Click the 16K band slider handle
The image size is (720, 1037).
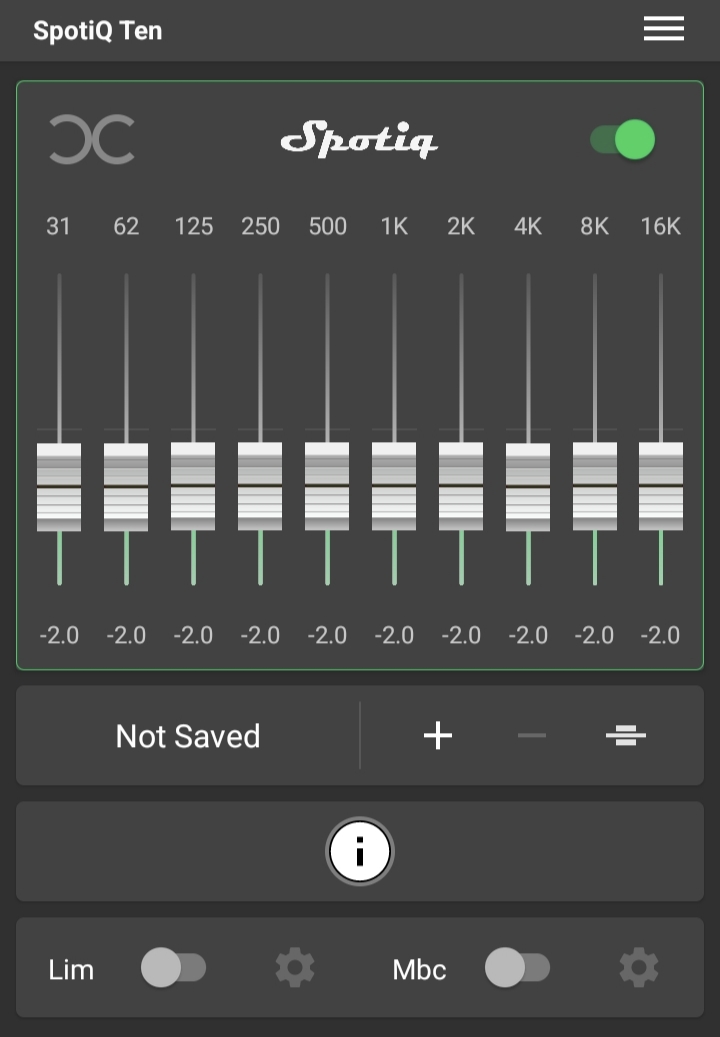(661, 487)
